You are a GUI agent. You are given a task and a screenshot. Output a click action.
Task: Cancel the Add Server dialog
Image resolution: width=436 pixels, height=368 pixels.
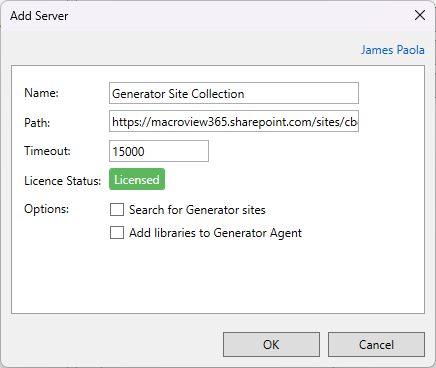(x=376, y=344)
